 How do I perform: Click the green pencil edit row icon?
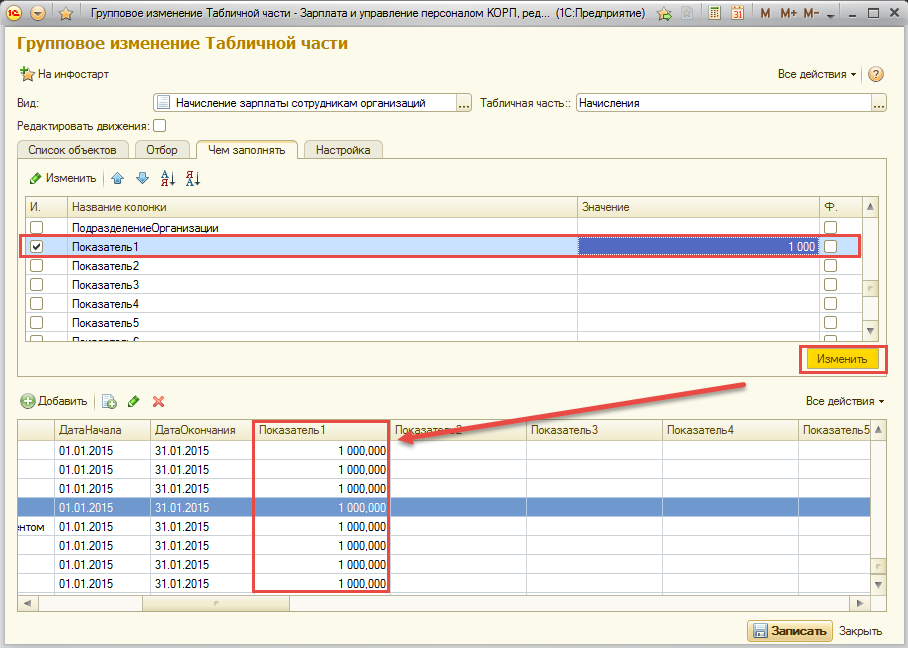(x=134, y=401)
